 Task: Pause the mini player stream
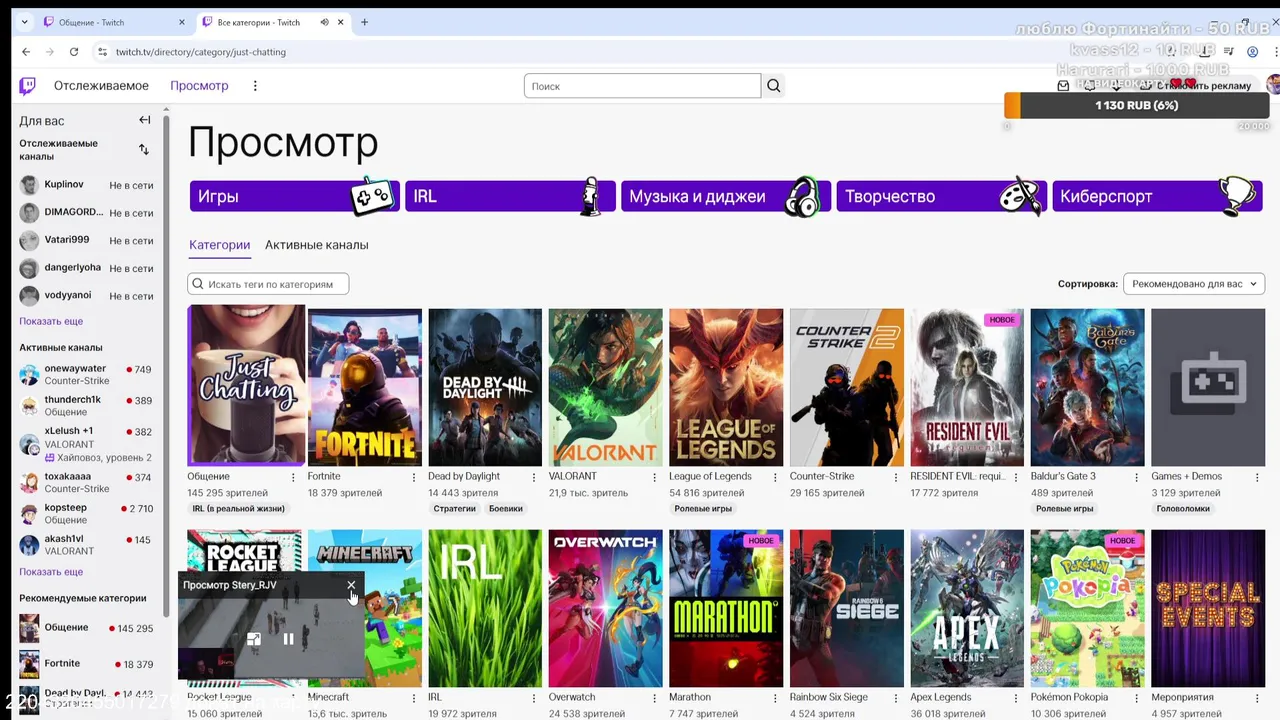click(x=288, y=639)
